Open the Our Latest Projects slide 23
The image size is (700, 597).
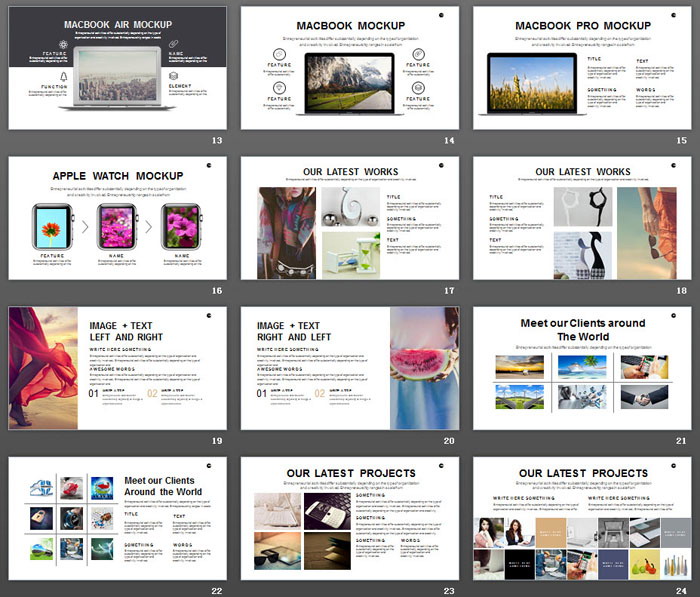(x=349, y=518)
